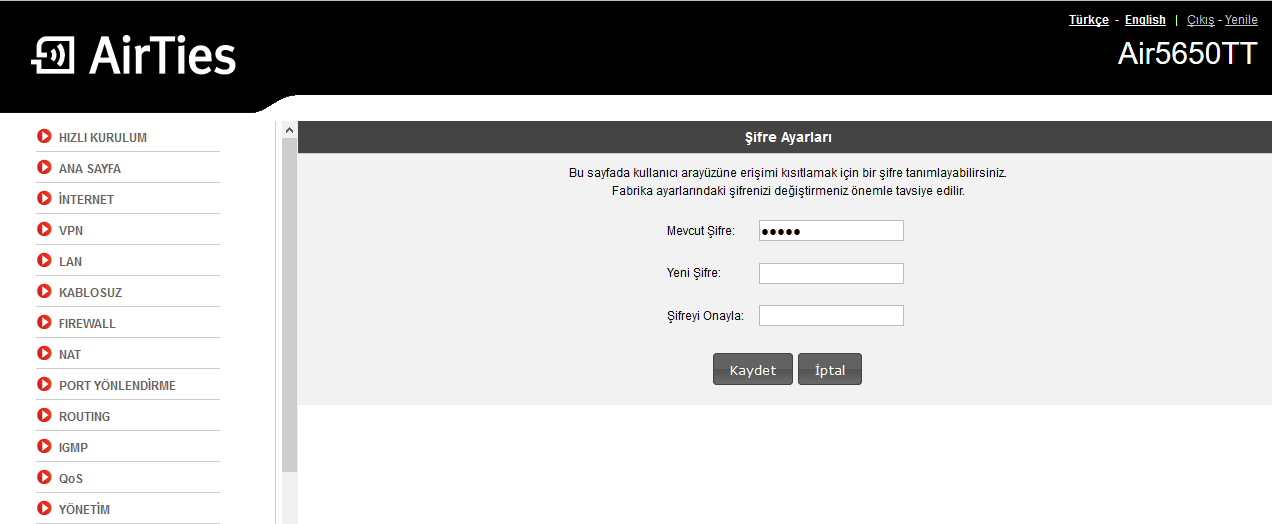Screen dimensions: 1272x524
Task: Click the Şifreyi Onayla input field
Action: coord(831,316)
